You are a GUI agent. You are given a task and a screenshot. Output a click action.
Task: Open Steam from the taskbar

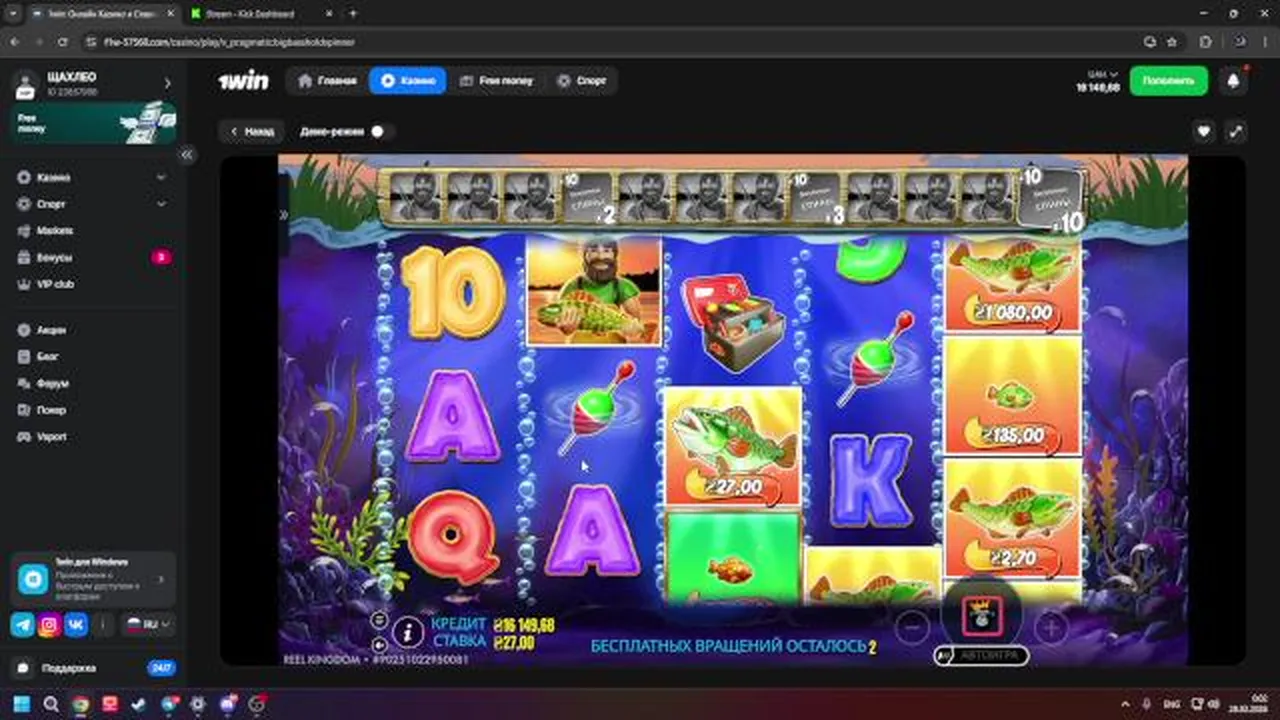139,704
